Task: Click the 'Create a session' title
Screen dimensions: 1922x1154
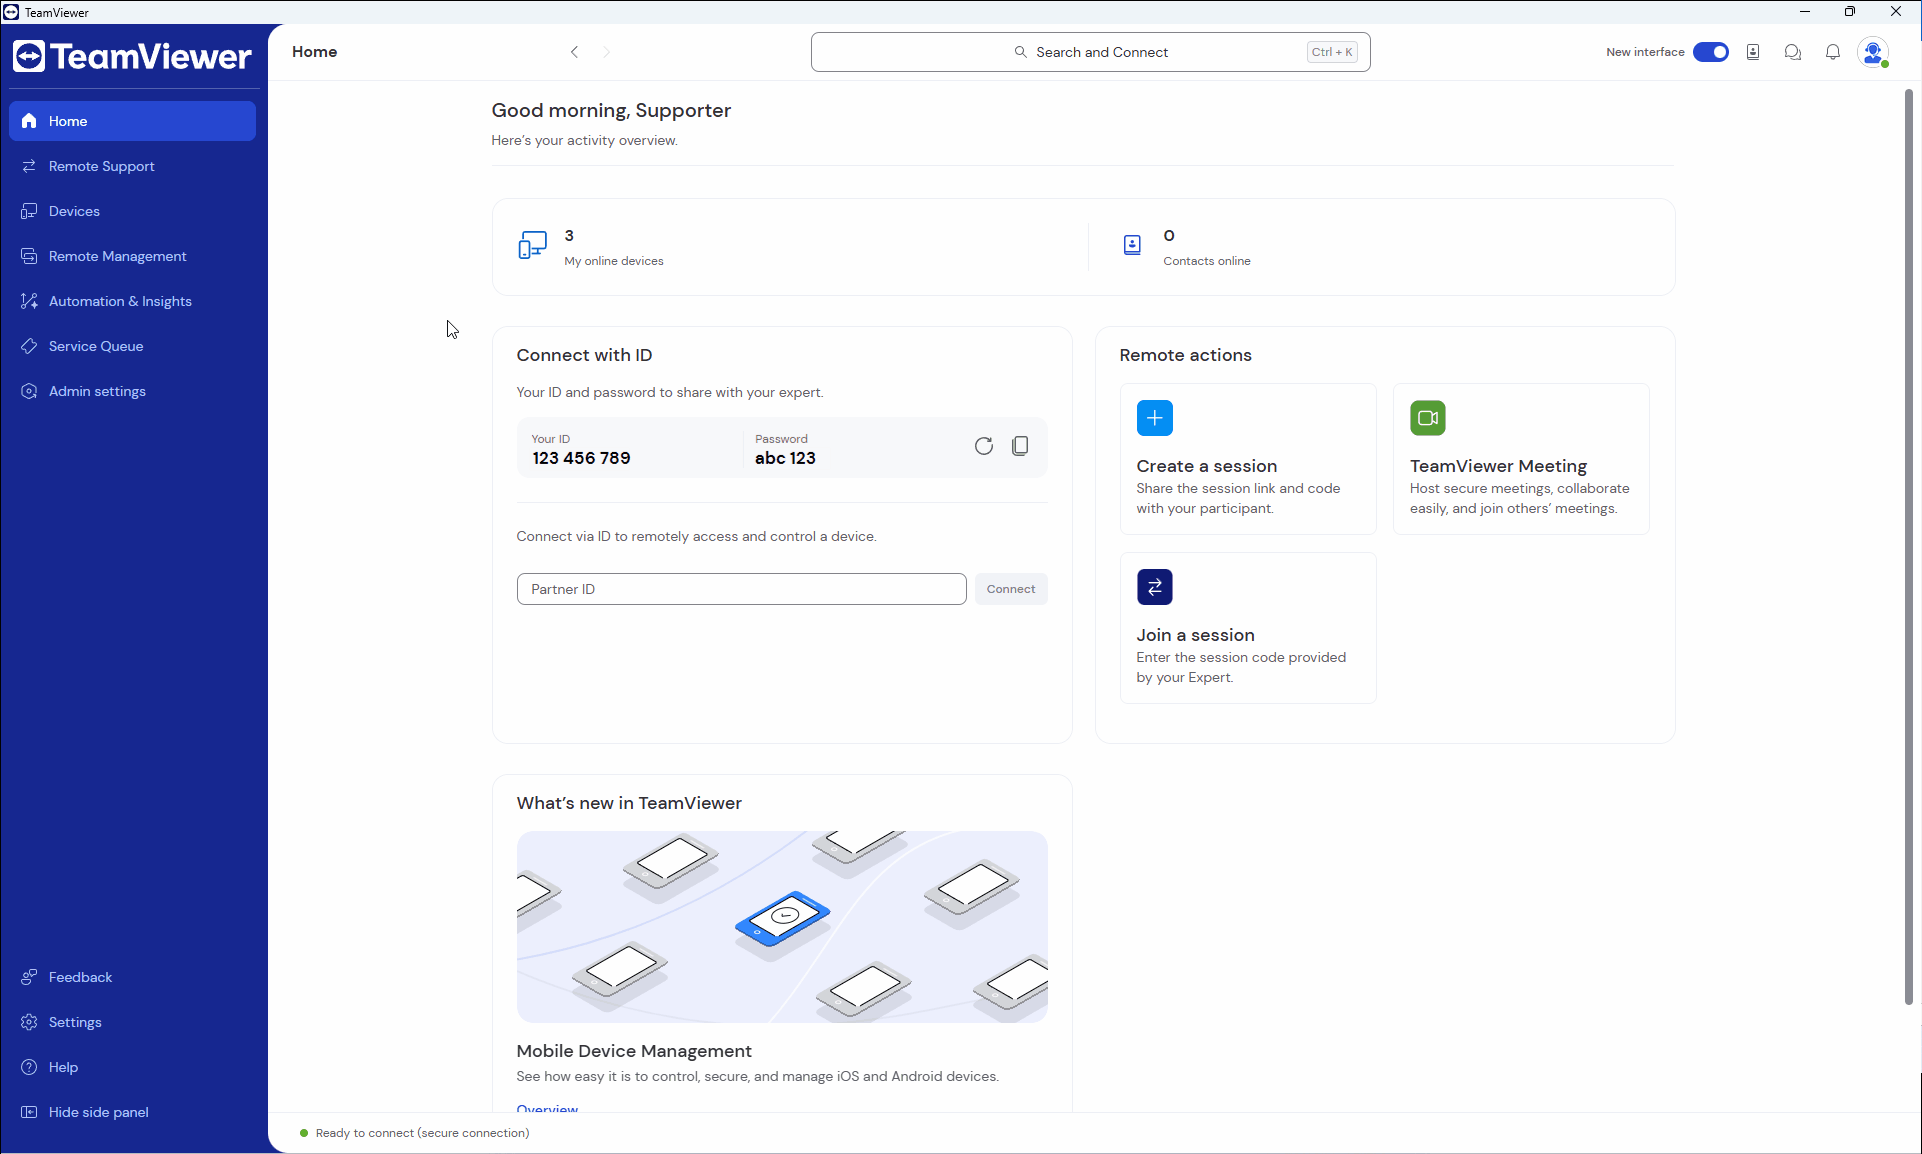Action: coord(1207,466)
